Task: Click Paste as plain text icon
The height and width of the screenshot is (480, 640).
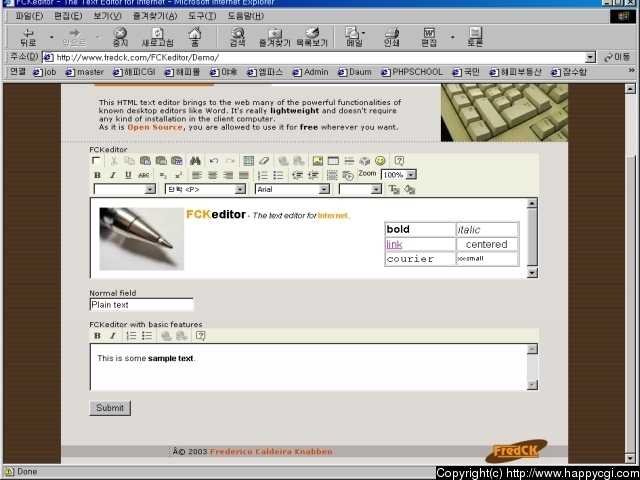Action: click(161, 161)
